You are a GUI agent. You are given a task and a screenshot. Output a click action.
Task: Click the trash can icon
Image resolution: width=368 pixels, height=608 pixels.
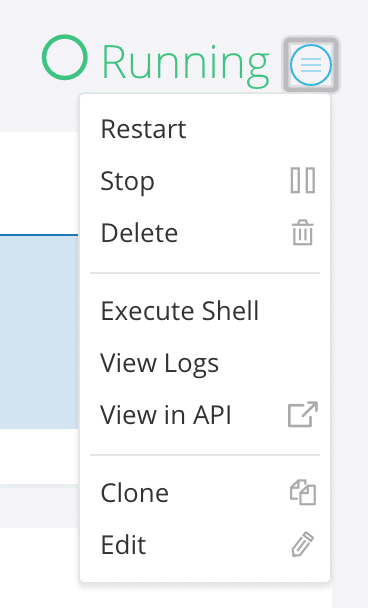(302, 233)
